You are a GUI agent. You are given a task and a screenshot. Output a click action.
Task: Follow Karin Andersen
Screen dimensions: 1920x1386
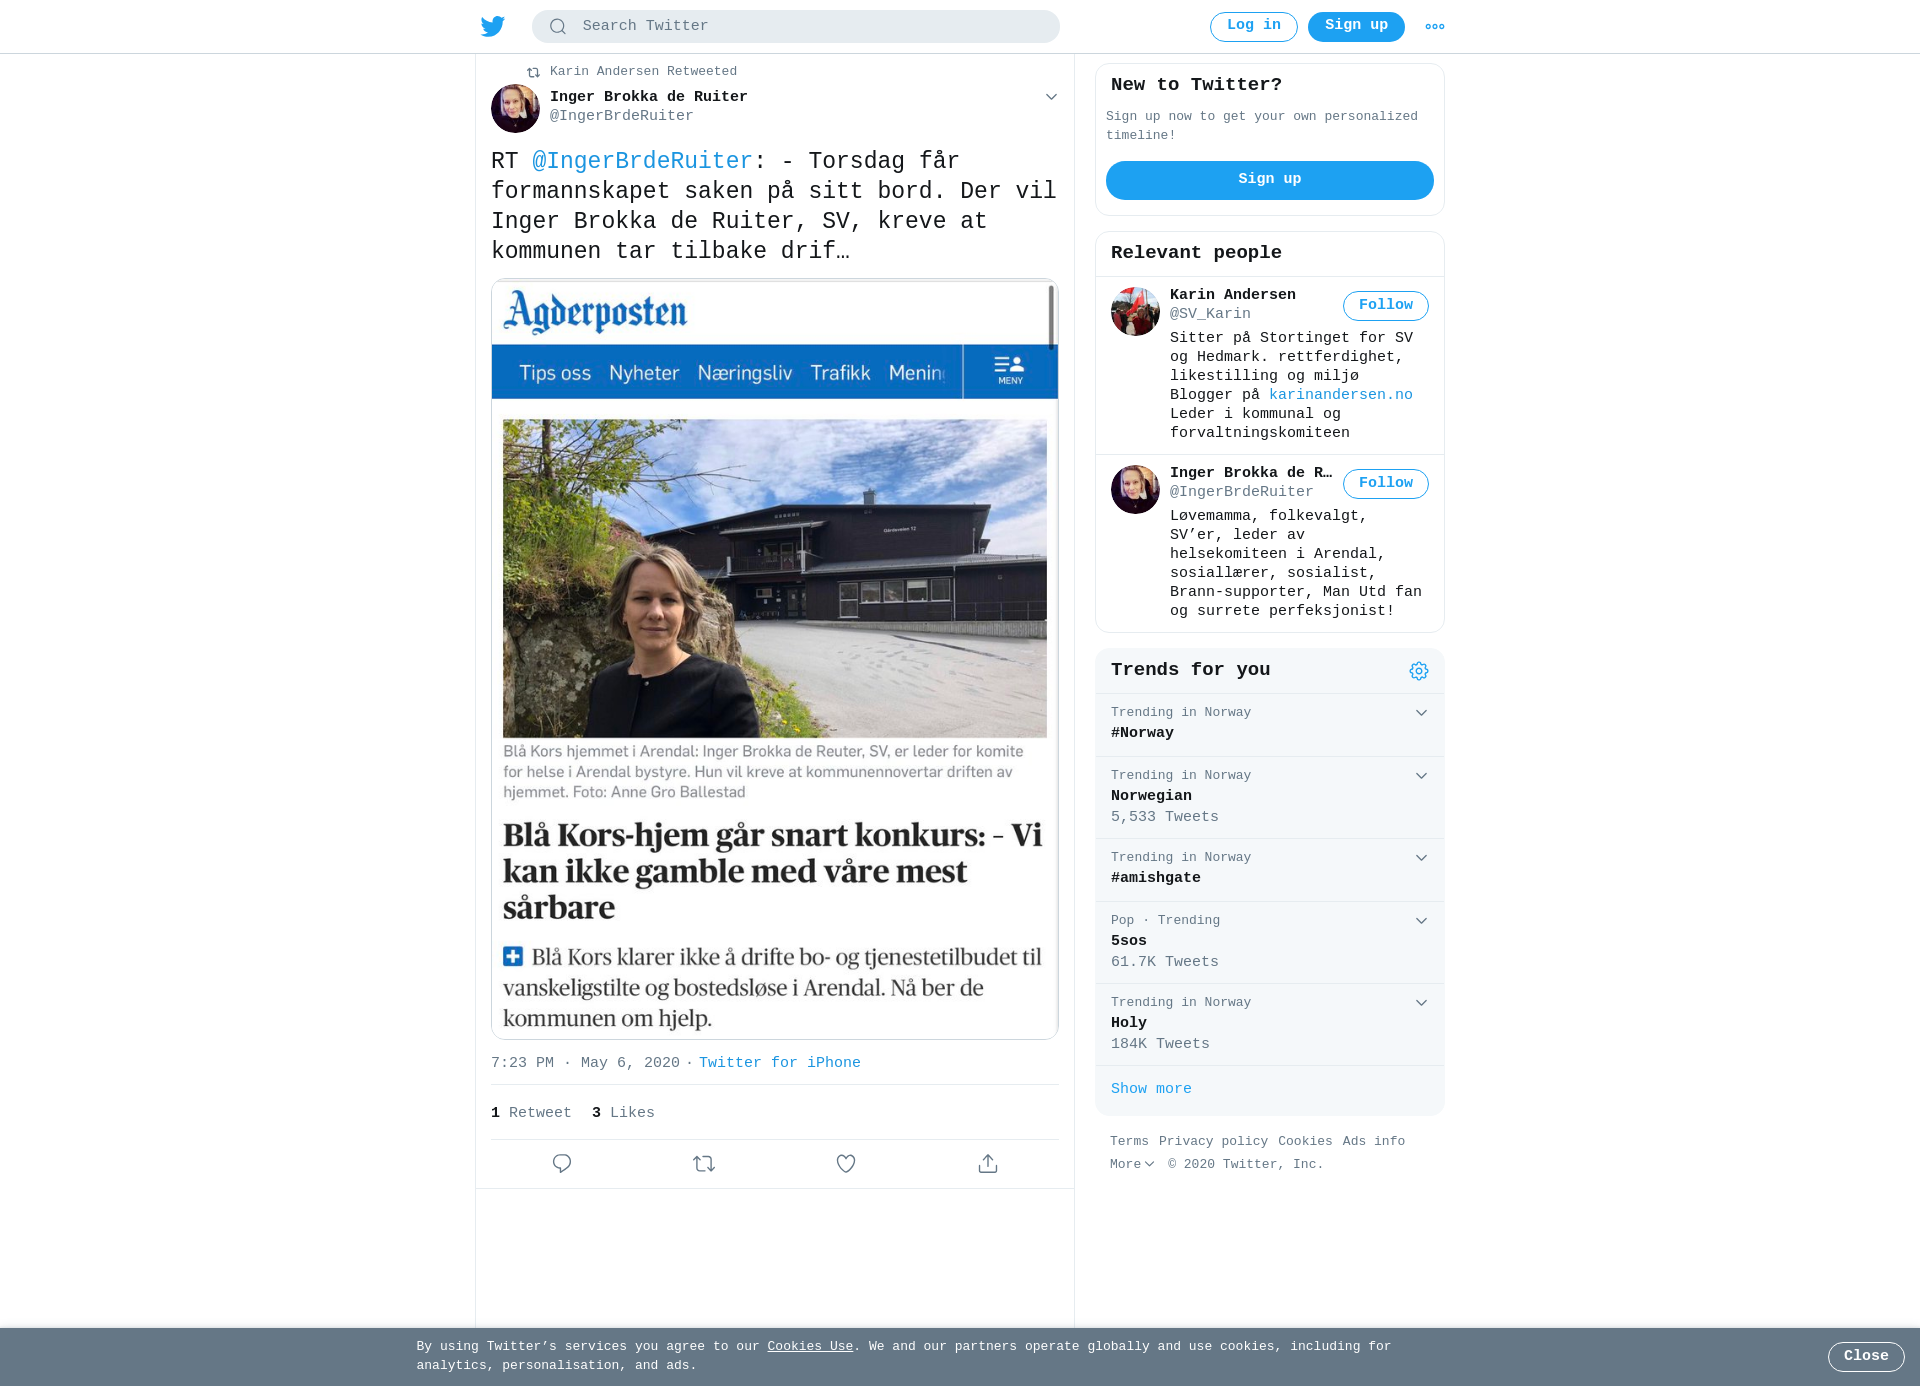click(x=1386, y=306)
